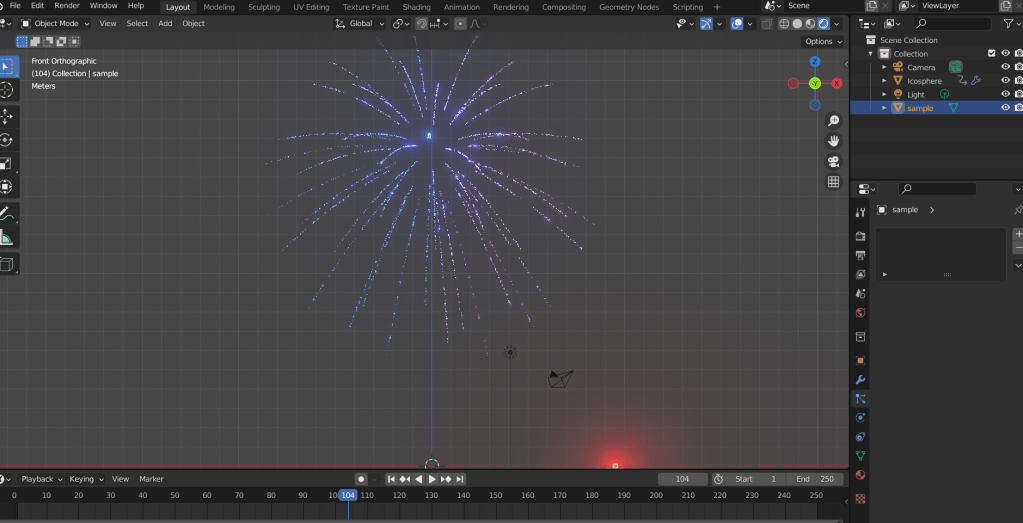Select the Add Cube tool

point(7,264)
